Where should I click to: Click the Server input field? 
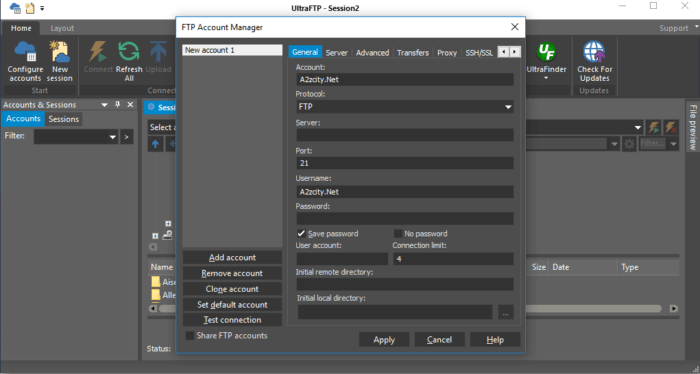click(405, 135)
